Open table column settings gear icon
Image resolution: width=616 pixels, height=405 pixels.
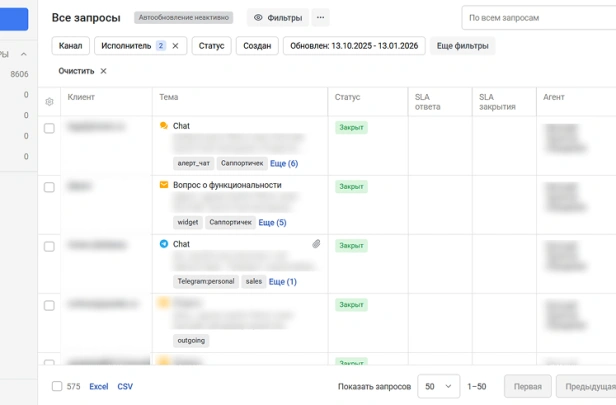pos(49,102)
